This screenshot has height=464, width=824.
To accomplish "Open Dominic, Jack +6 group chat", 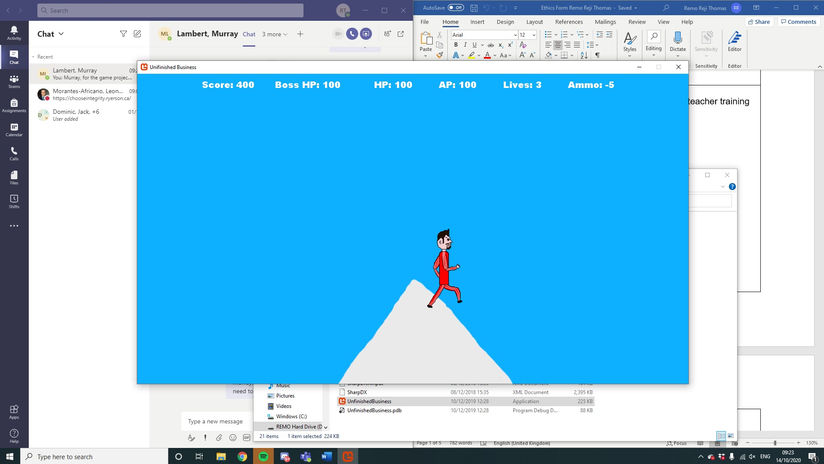I will coord(84,115).
